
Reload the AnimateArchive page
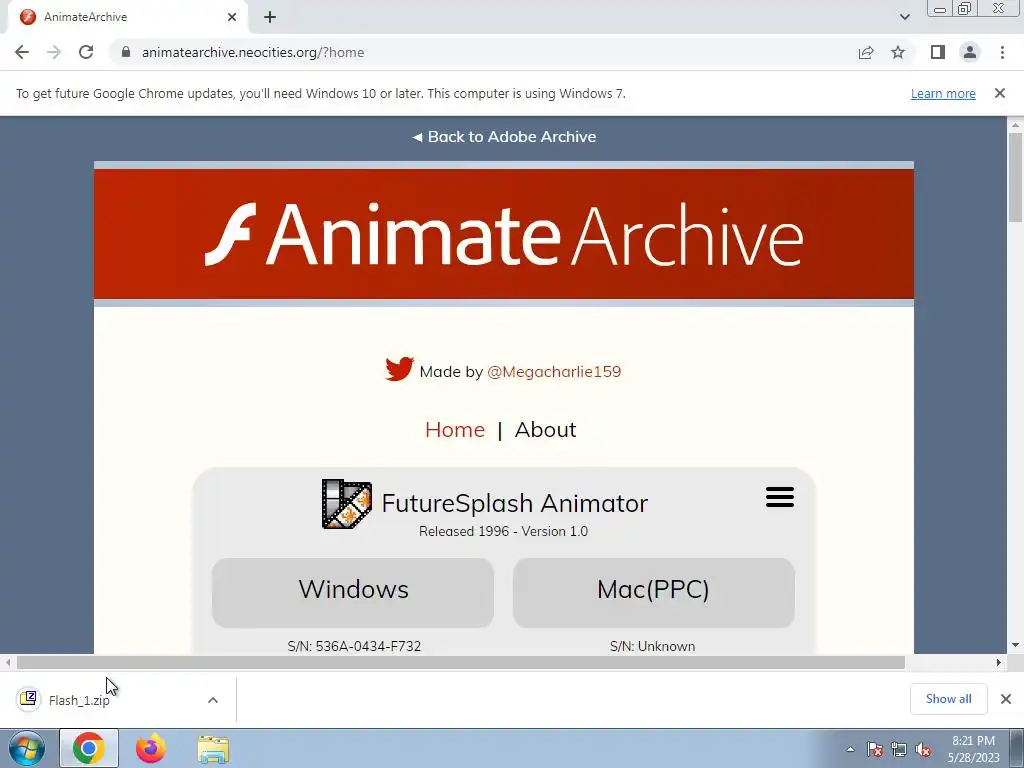pyautogui.click(x=86, y=52)
